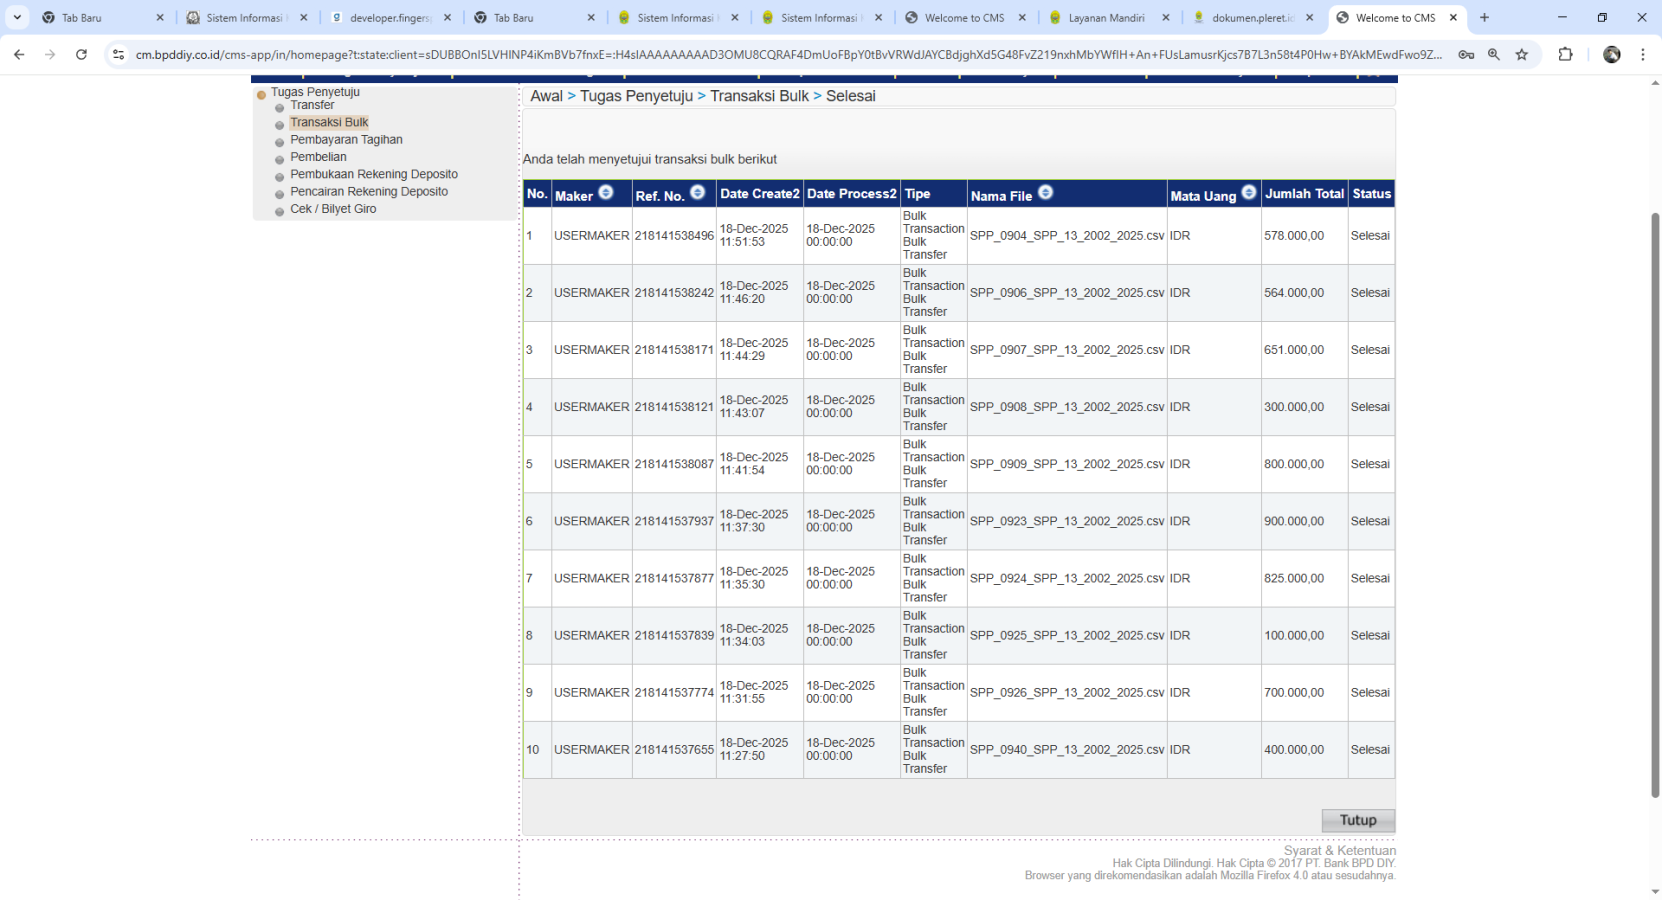1662x900 pixels.
Task: Open Cek / Bilyet Giro menu item
Action: coord(333,209)
